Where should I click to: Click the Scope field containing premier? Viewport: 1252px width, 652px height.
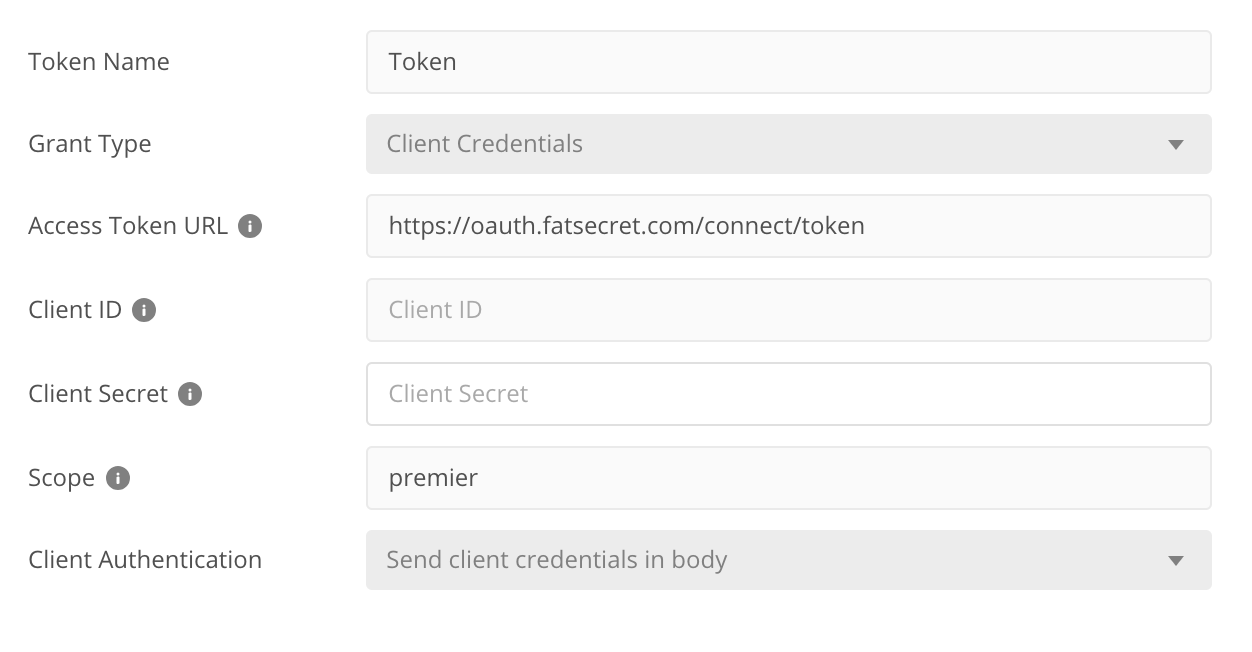[x=788, y=478]
